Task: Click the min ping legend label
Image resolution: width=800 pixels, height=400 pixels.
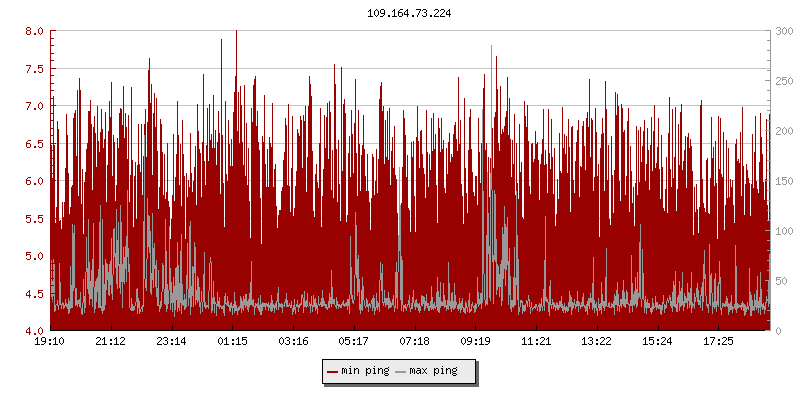Action: (x=364, y=371)
